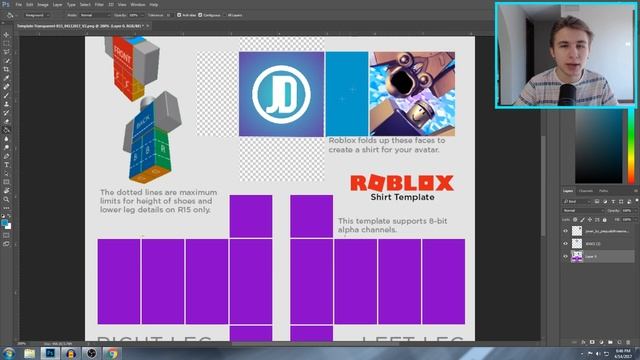
Task: Lock layer position icon
Action: coord(590,220)
